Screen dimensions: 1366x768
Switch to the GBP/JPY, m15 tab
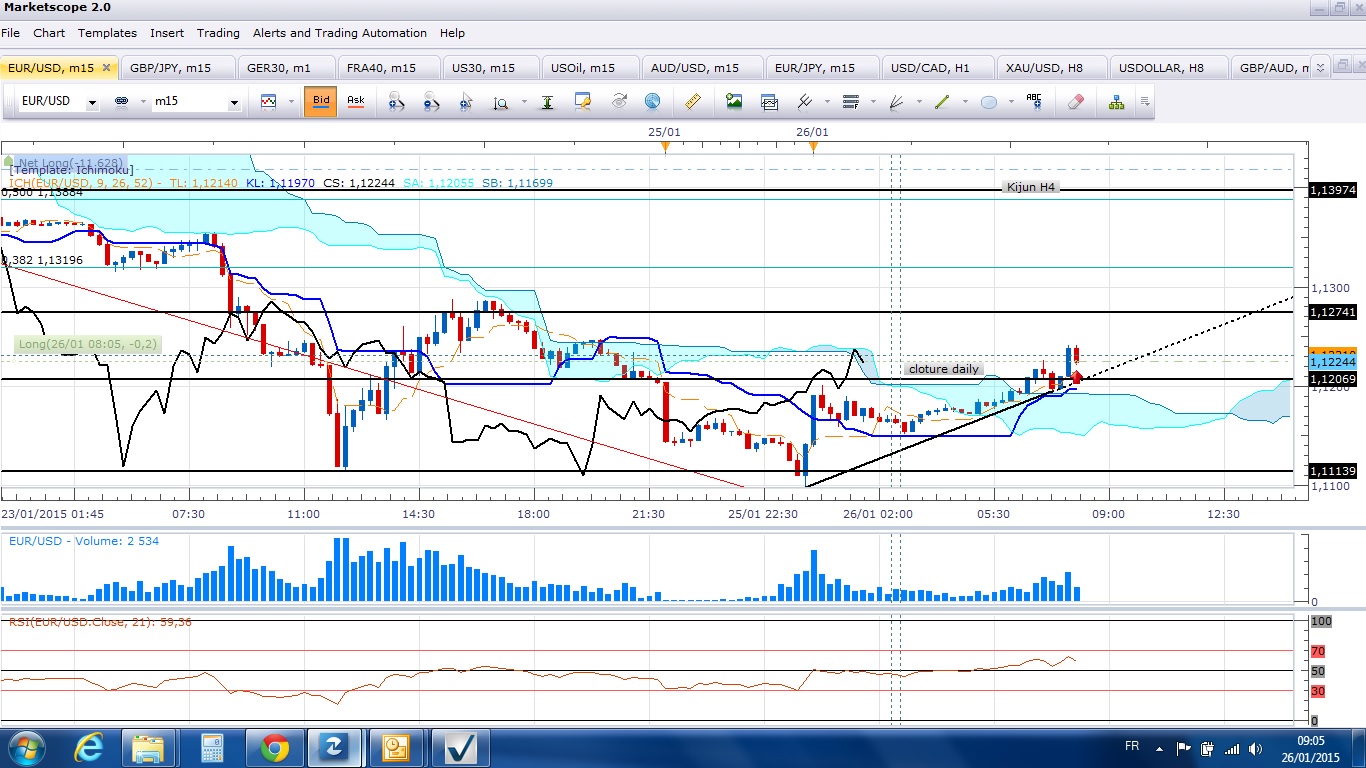(x=170, y=68)
